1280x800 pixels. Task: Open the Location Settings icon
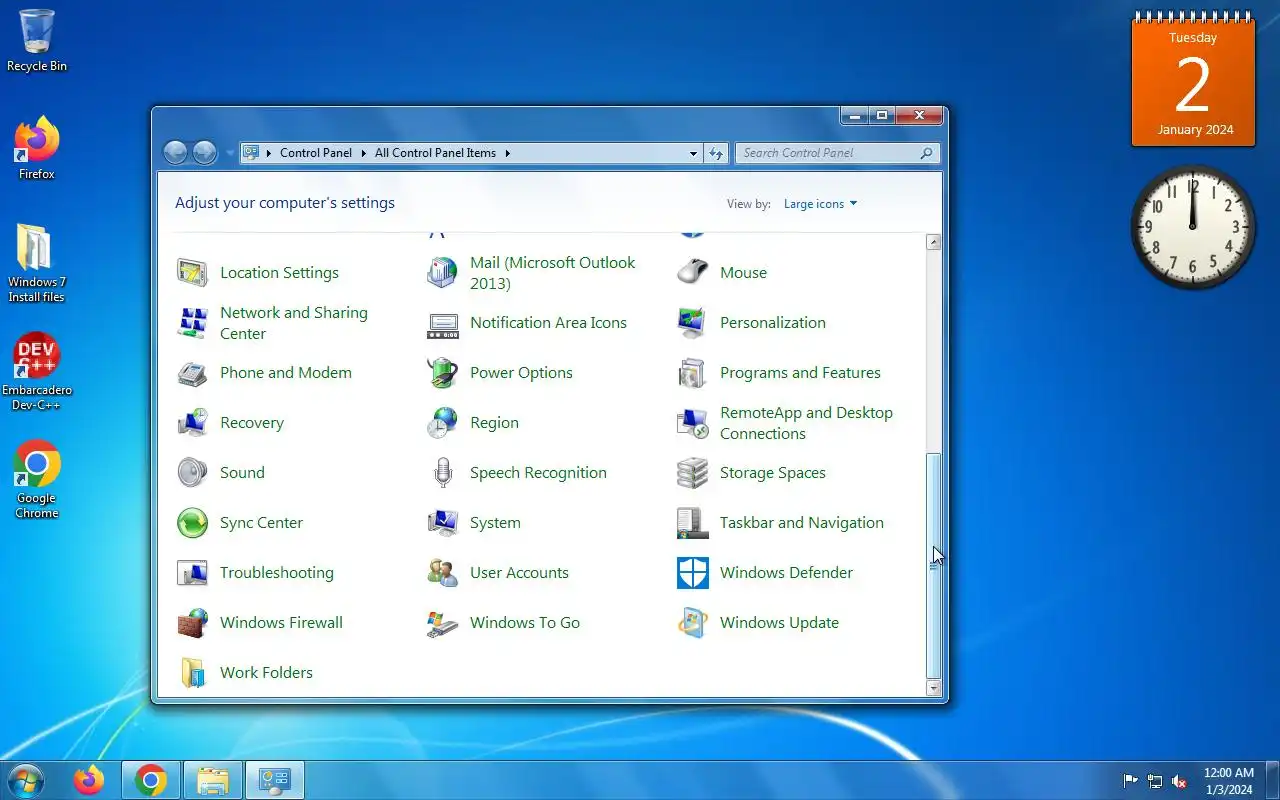click(192, 272)
